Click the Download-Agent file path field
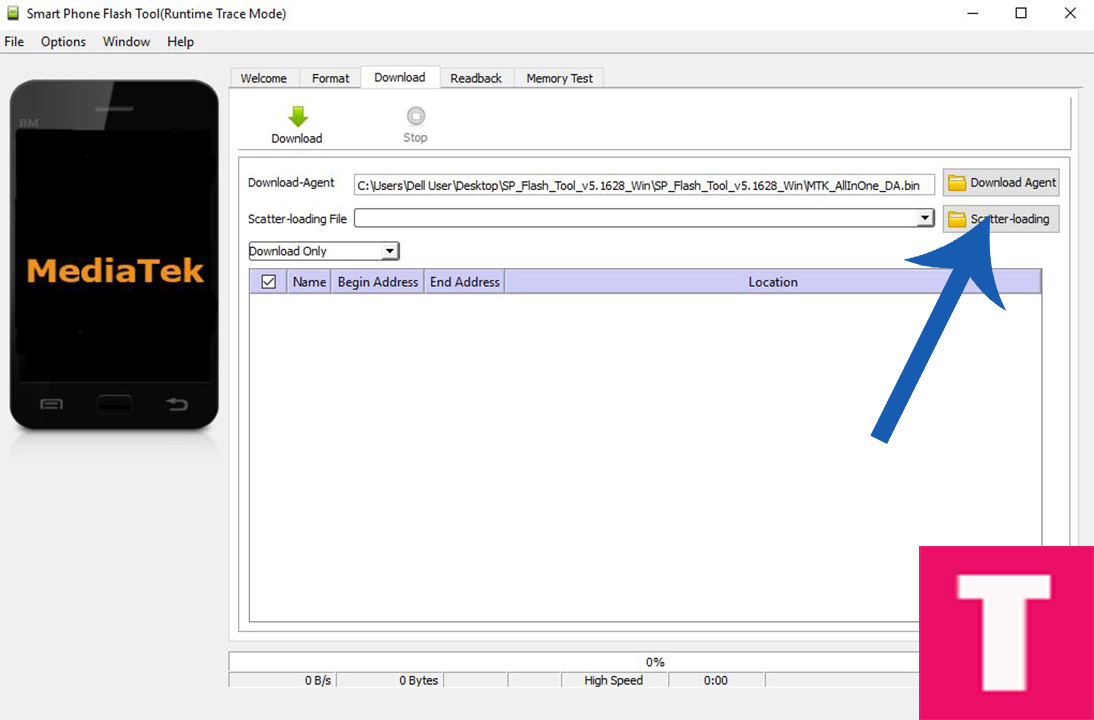1094x720 pixels. [x=644, y=186]
